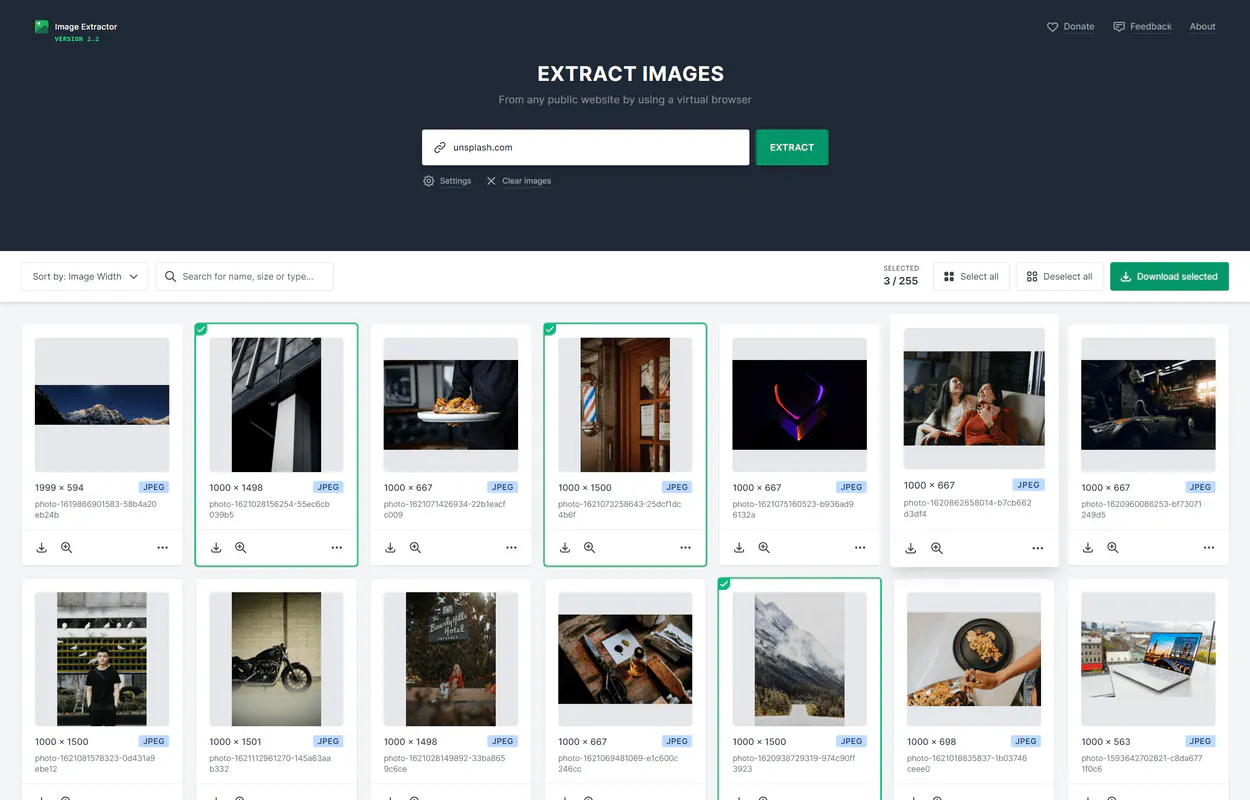
Task: Select the motorcycle thumbnail
Action: pos(276,659)
